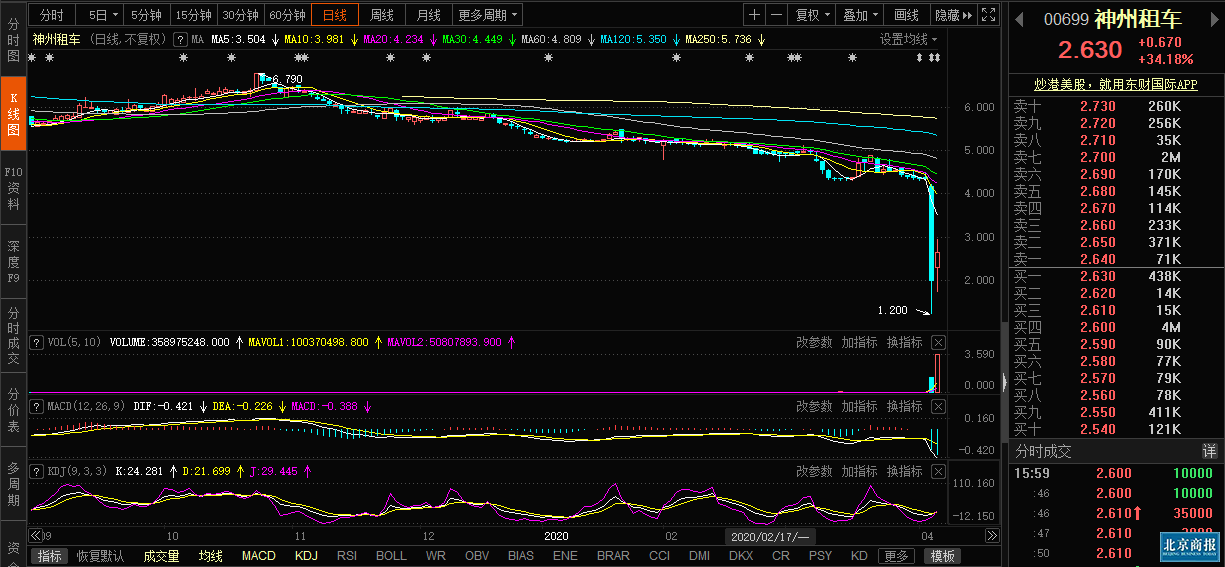Screen dimensions: 1225x567
Task: Click 改参数 in the VOL panel
Action: (814, 342)
